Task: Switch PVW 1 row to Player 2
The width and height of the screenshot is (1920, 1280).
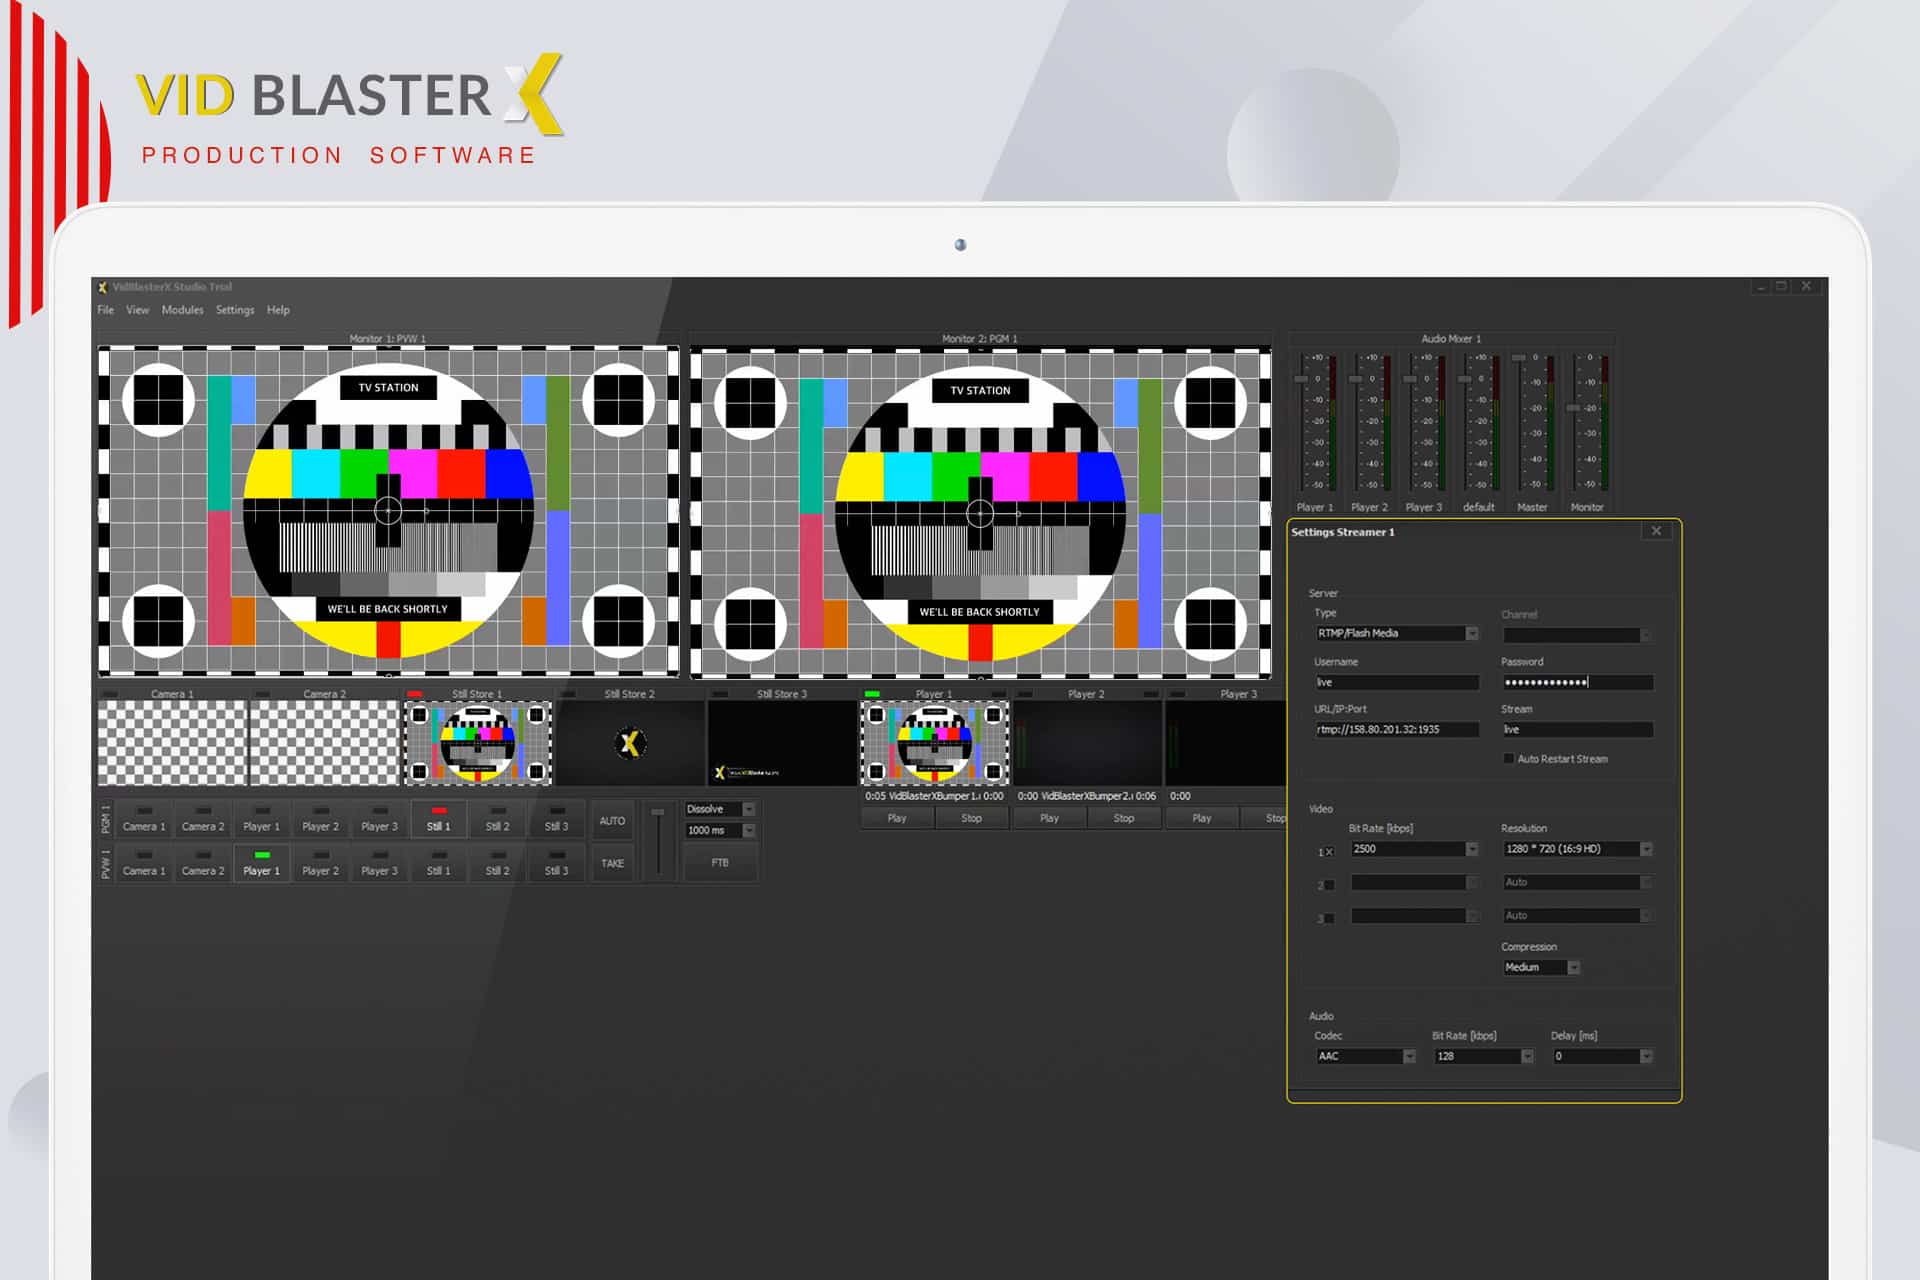Action: coord(321,863)
